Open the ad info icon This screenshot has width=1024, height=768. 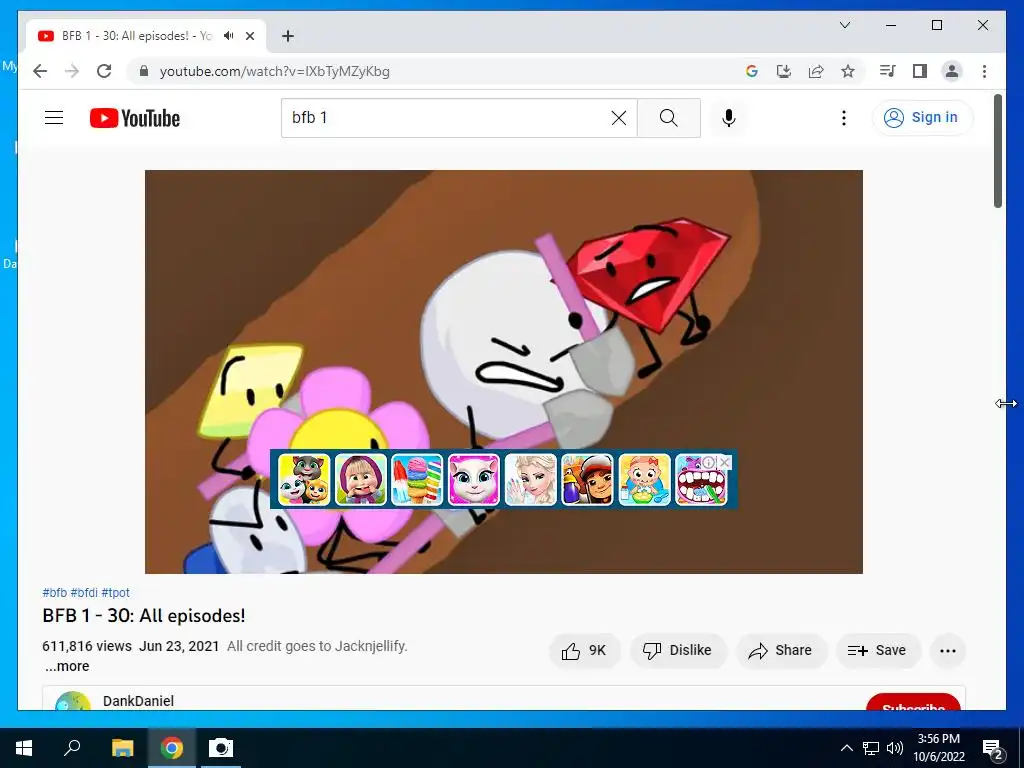click(x=709, y=462)
